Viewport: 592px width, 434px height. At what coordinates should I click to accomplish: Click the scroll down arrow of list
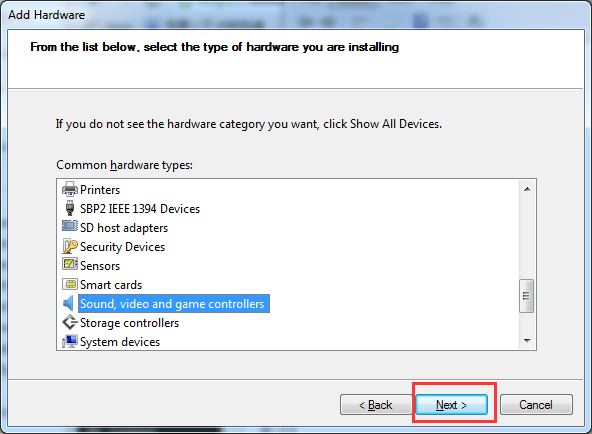point(527,341)
